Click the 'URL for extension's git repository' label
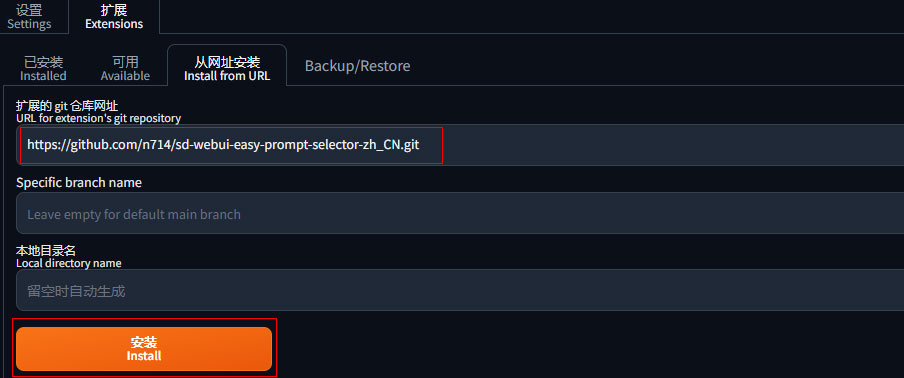The width and height of the screenshot is (904, 378). click(x=99, y=118)
